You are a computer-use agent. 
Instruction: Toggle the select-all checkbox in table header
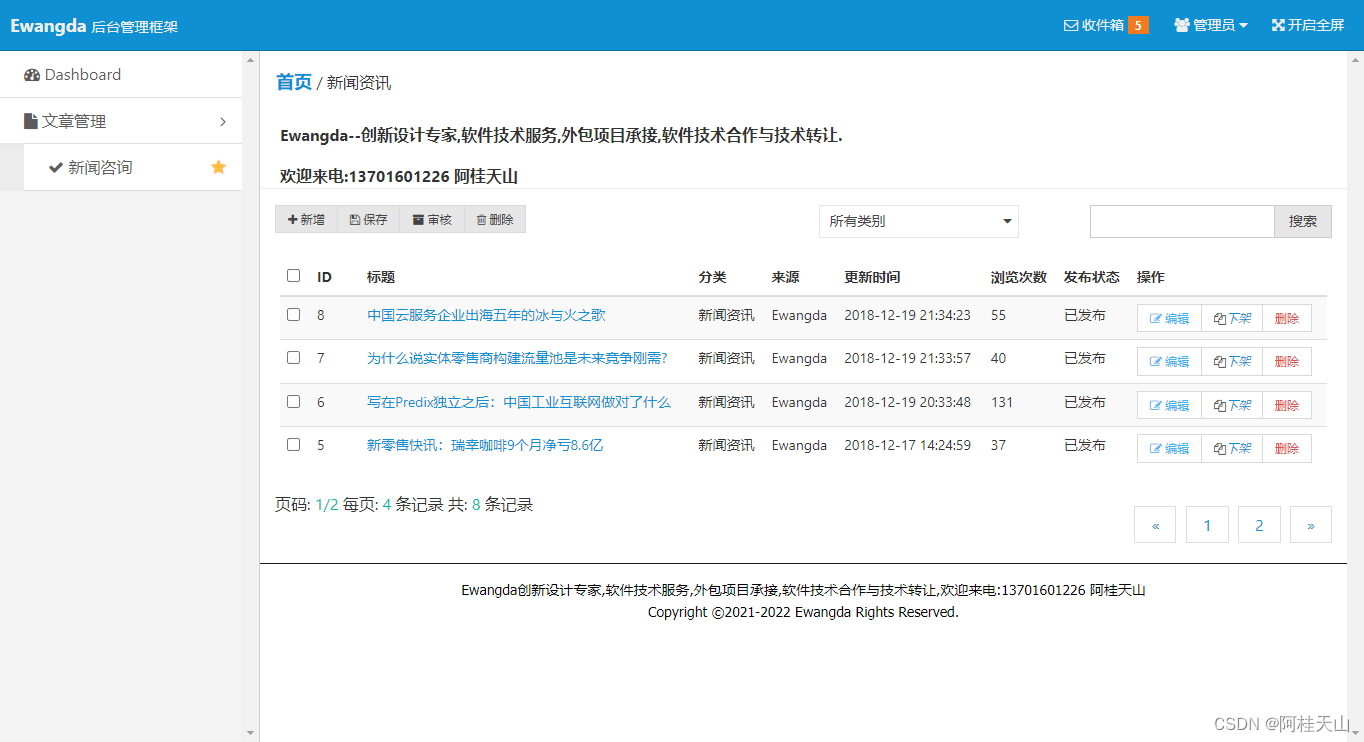click(293, 275)
